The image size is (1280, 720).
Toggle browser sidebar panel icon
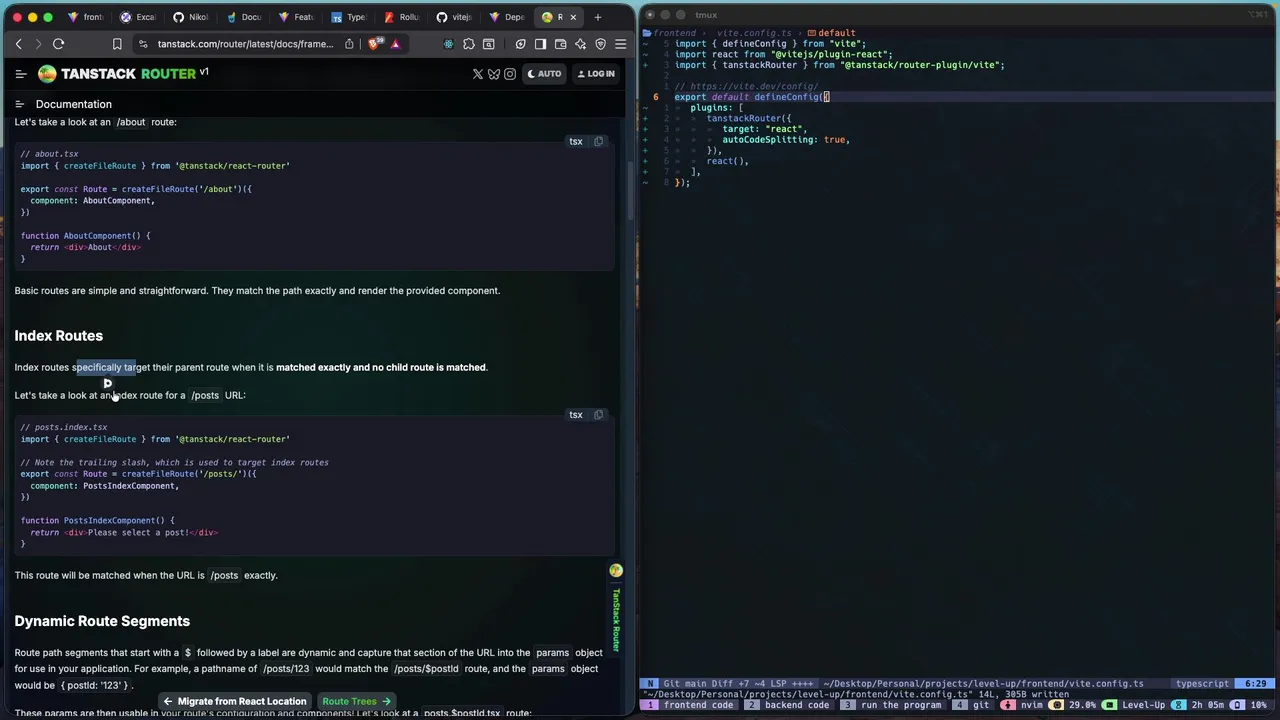point(540,44)
